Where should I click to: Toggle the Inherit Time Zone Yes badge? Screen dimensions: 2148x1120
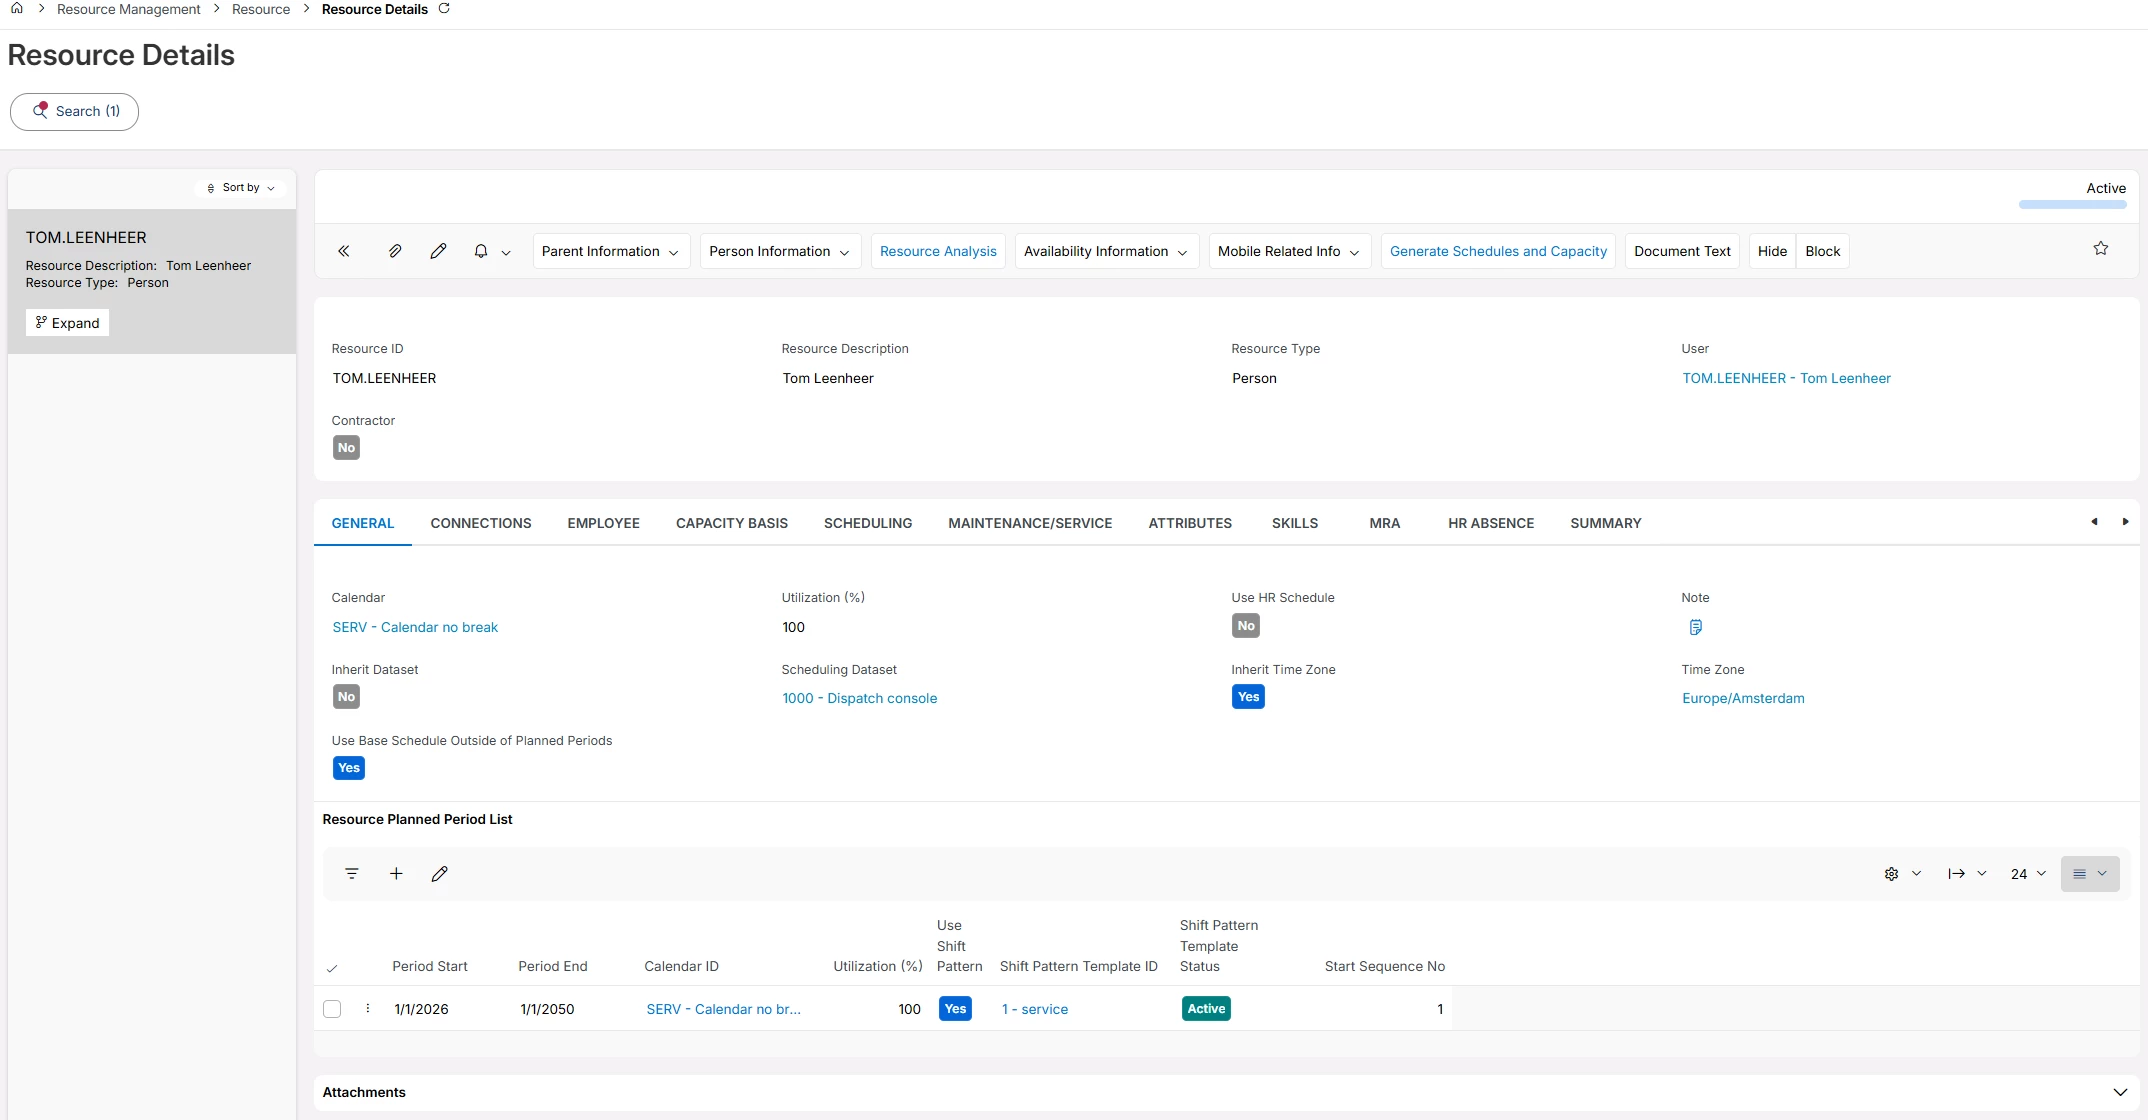(1248, 697)
